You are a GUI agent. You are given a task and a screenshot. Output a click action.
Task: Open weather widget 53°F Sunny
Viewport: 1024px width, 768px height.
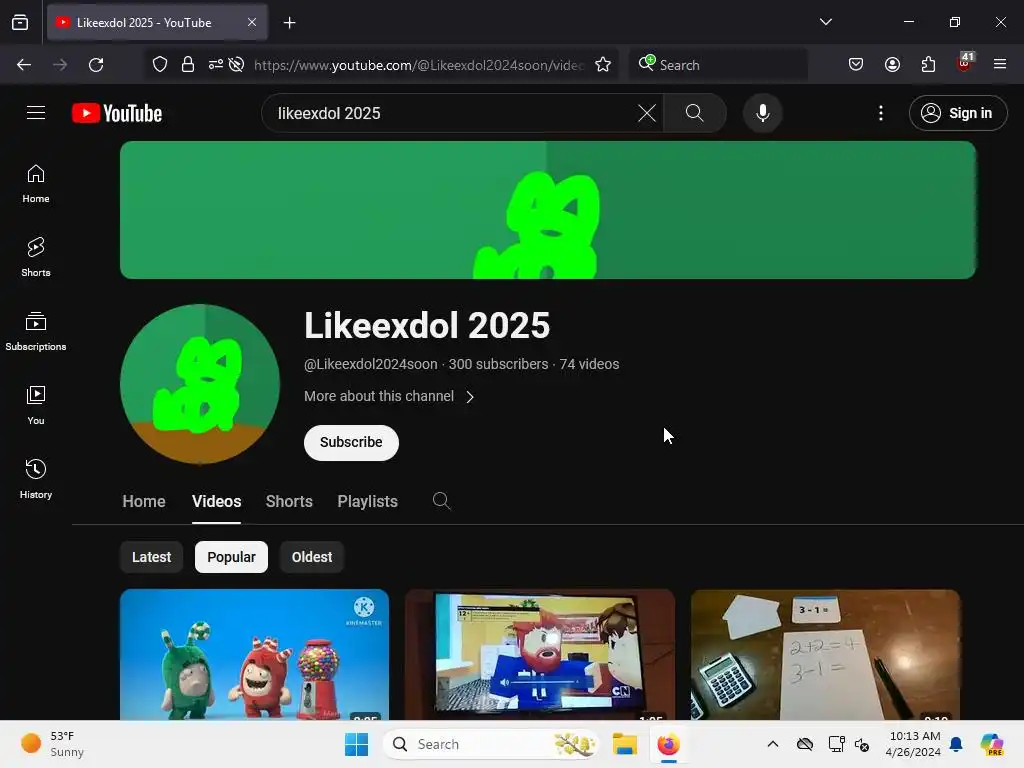(54, 744)
